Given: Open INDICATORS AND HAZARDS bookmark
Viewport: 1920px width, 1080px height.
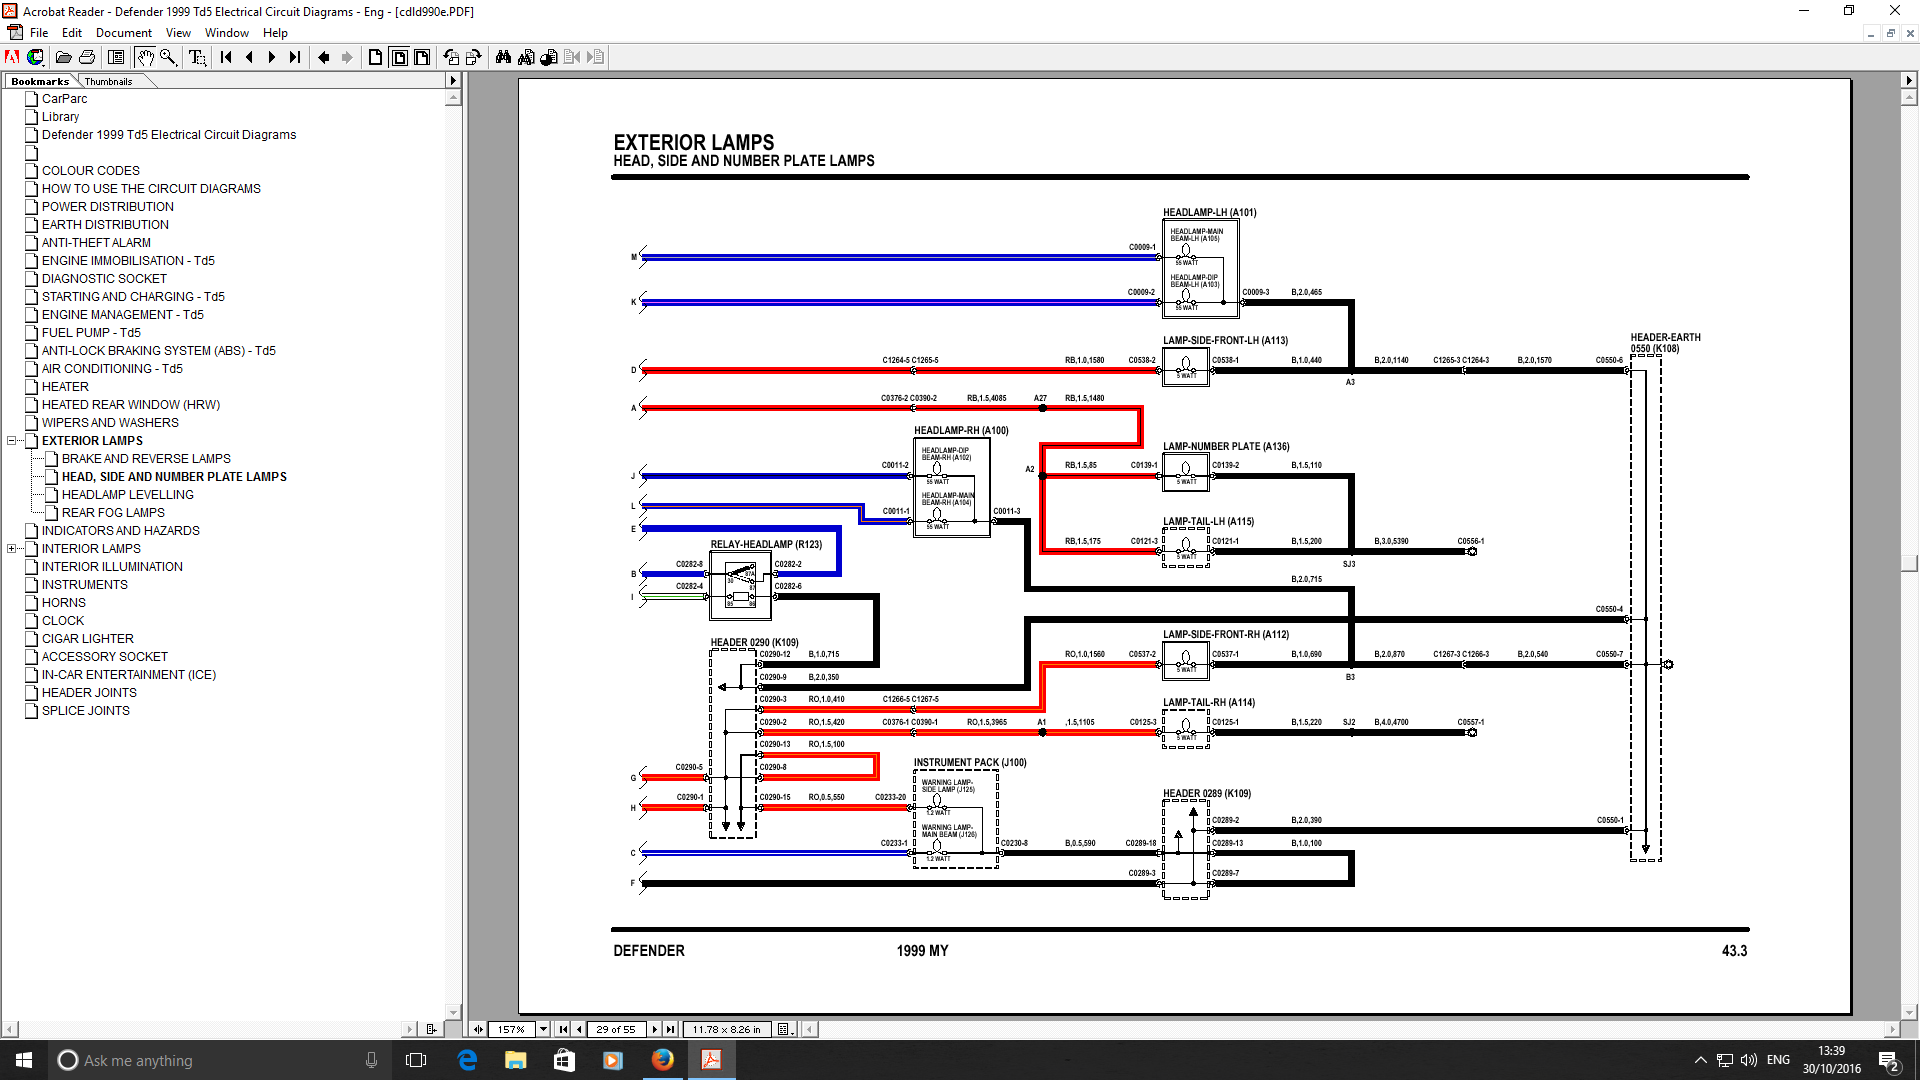Looking at the screenshot, I should tap(121, 531).
